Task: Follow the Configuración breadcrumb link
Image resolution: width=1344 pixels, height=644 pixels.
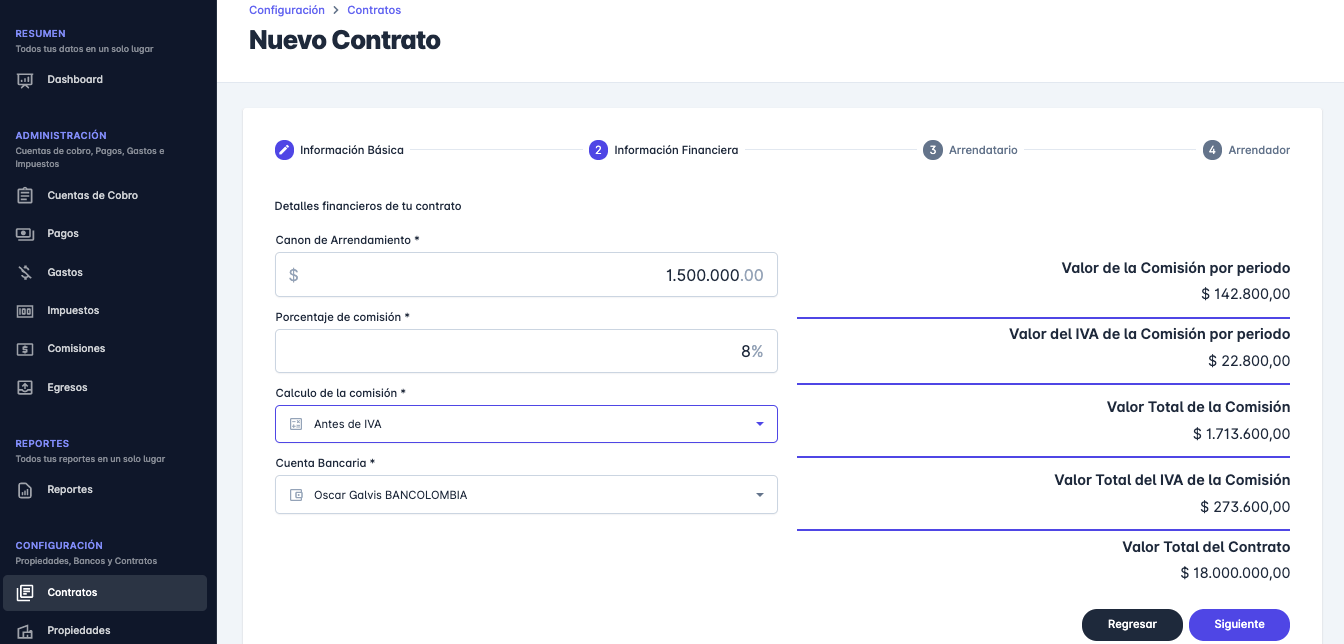Action: coord(286,10)
